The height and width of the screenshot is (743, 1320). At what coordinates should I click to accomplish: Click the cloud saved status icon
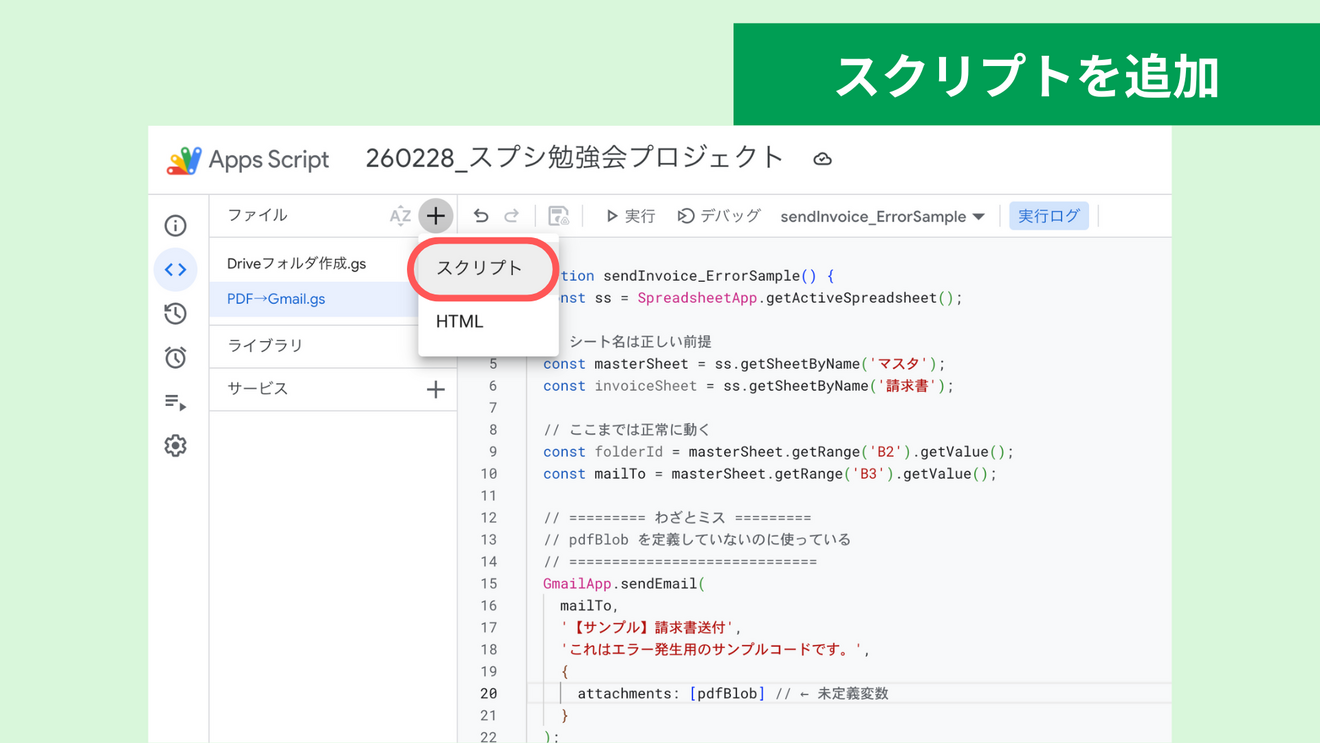pyautogui.click(x=822, y=159)
